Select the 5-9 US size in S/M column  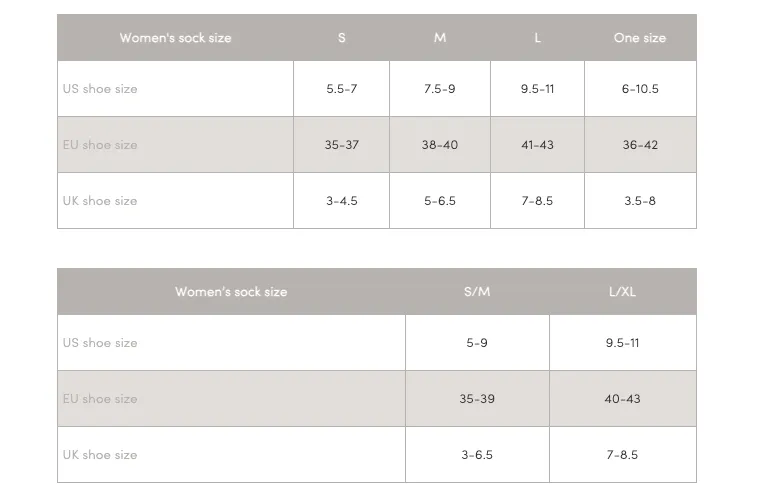(x=477, y=343)
